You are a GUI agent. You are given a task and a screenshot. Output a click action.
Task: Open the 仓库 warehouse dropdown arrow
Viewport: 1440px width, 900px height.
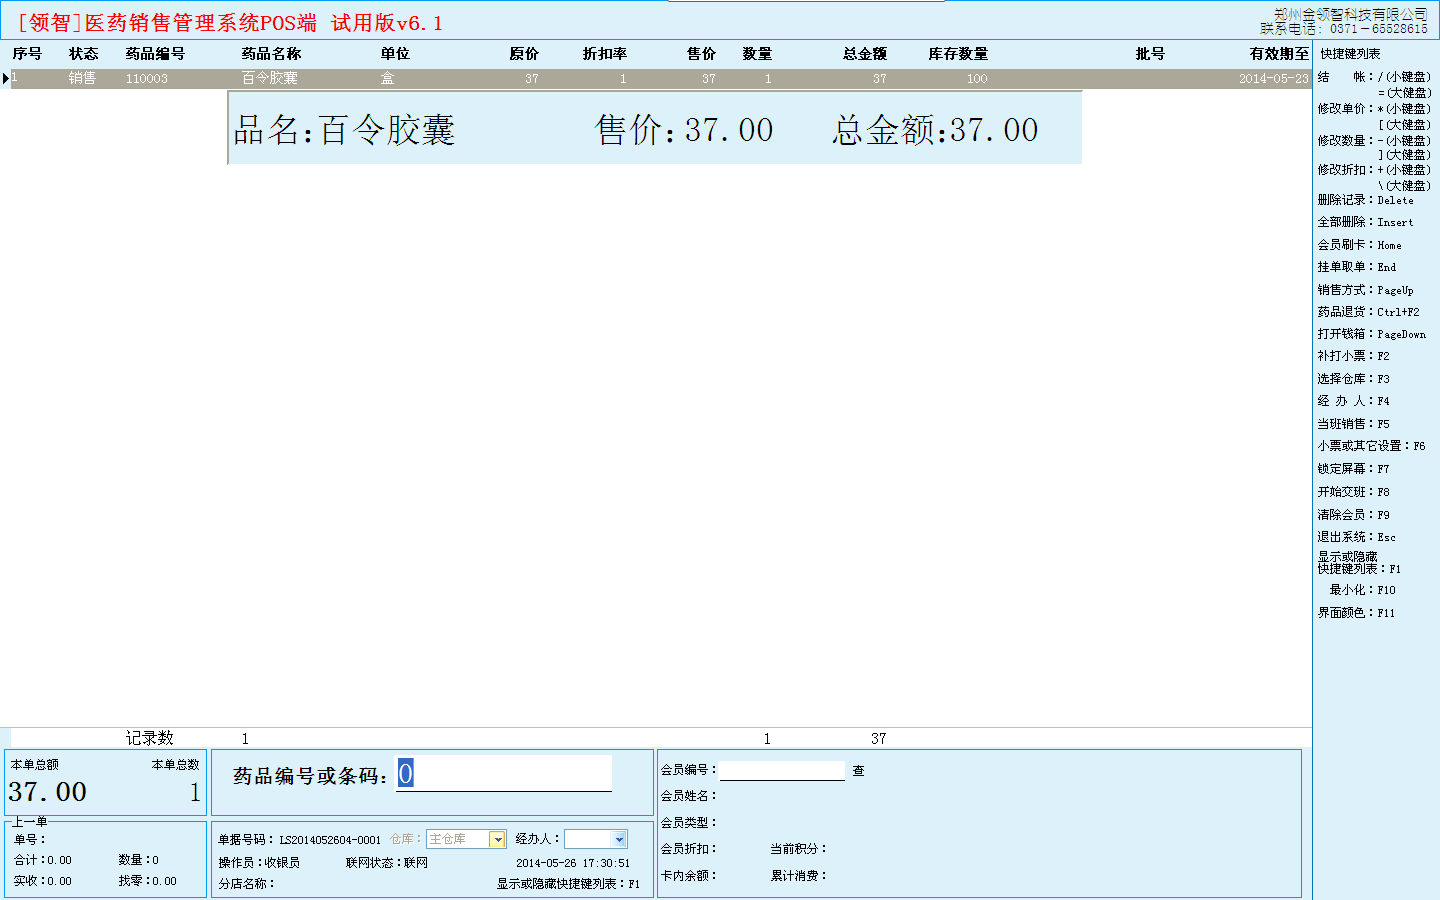497,840
